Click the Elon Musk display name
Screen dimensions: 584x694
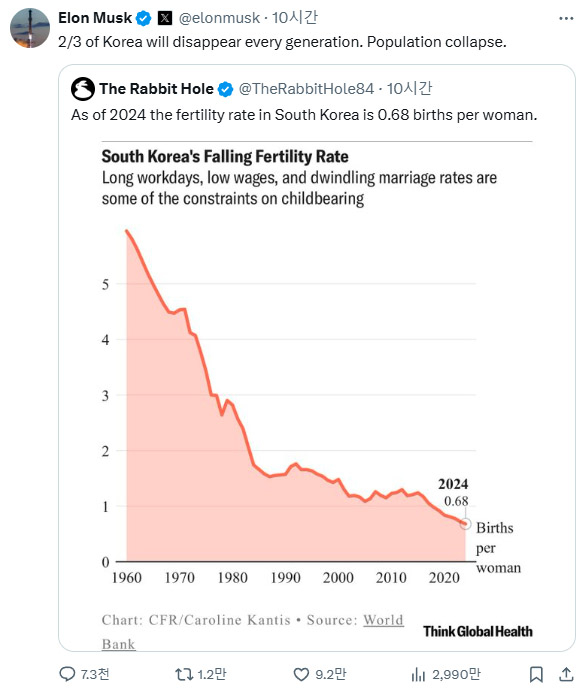point(95,18)
